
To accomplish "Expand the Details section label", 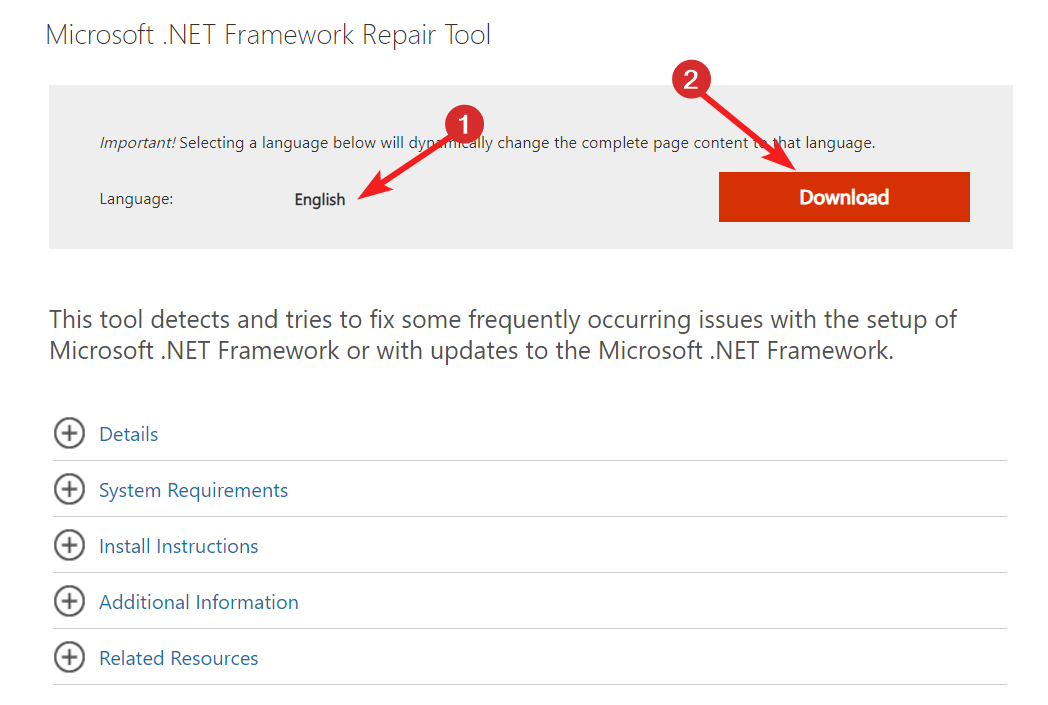I will [129, 435].
